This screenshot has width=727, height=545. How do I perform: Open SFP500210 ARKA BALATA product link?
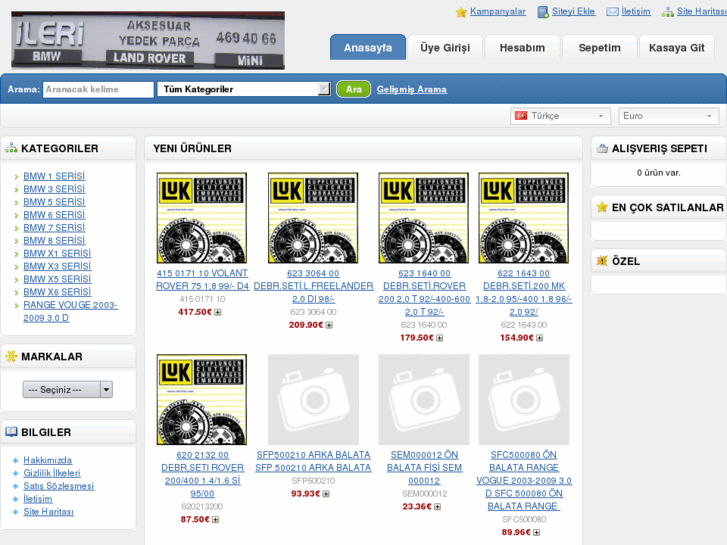pos(313,462)
